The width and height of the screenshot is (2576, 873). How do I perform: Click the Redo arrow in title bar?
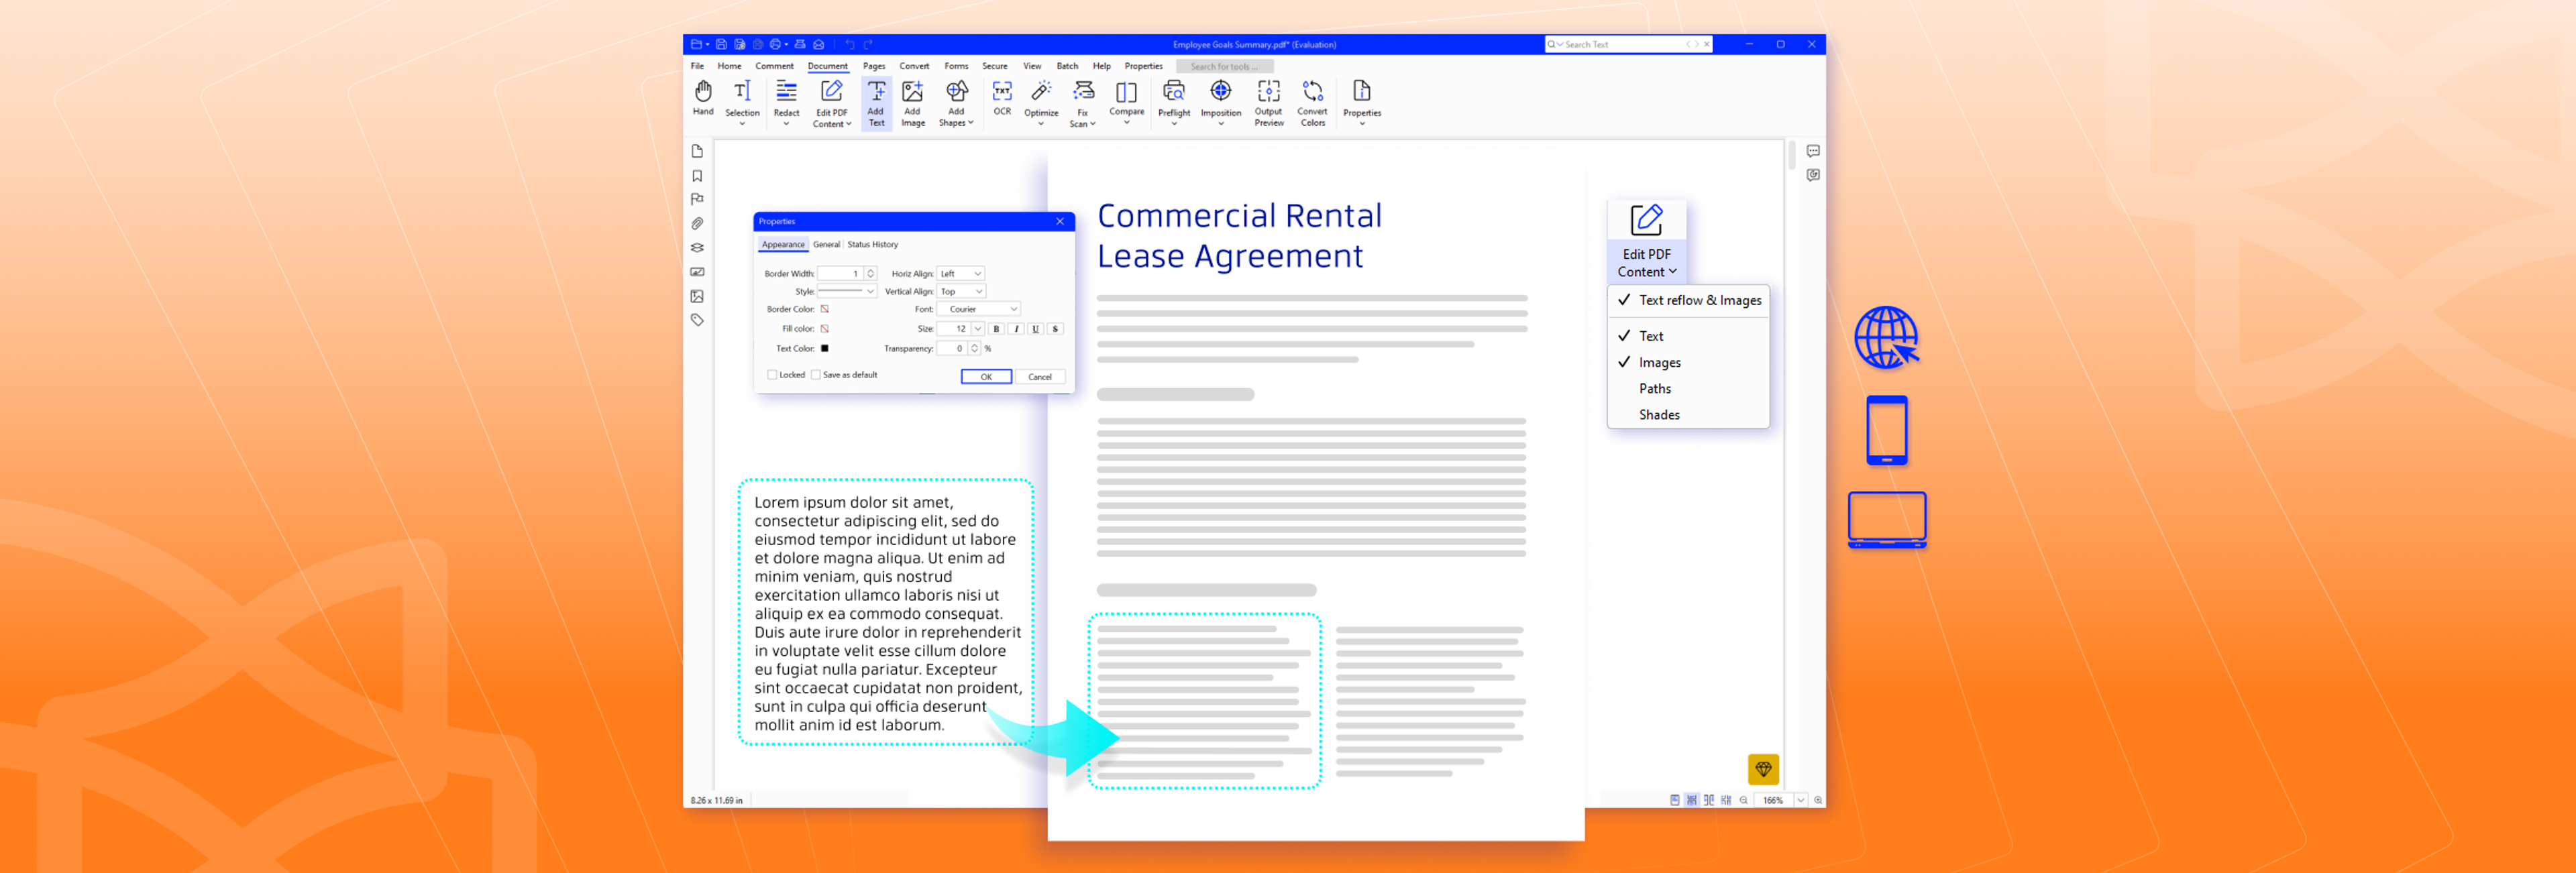pyautogui.click(x=868, y=44)
